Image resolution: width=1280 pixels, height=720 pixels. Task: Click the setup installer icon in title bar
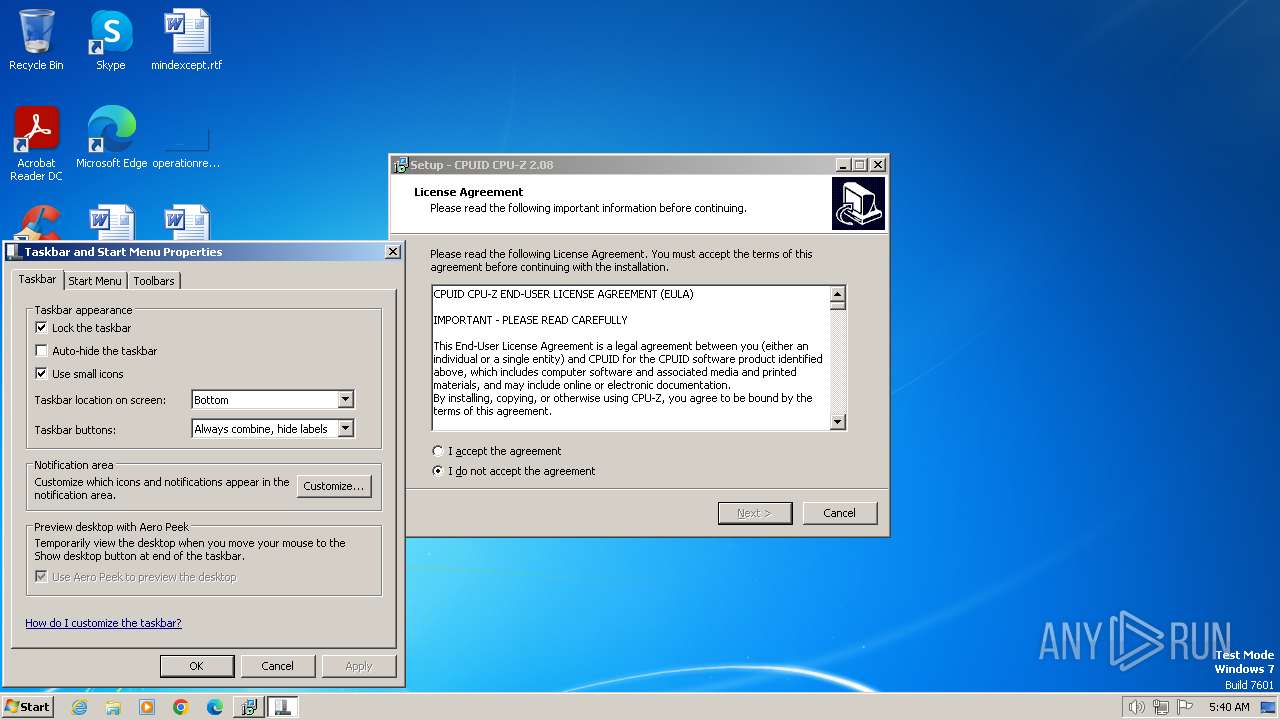coord(400,165)
